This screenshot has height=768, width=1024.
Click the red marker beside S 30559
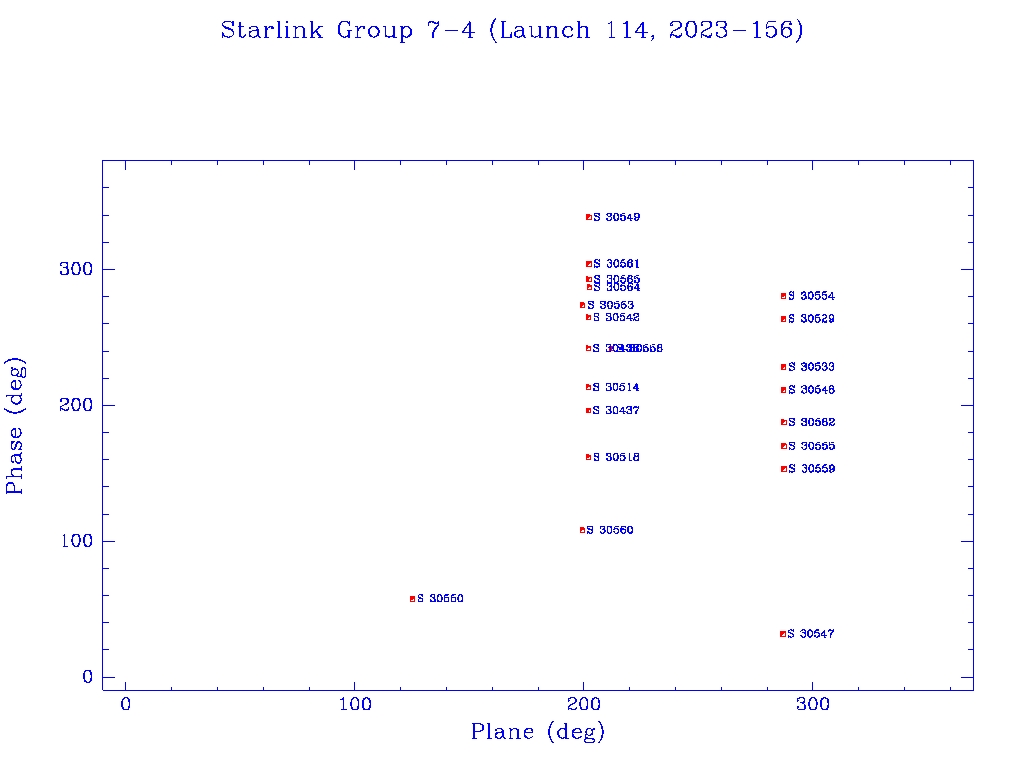click(x=784, y=469)
